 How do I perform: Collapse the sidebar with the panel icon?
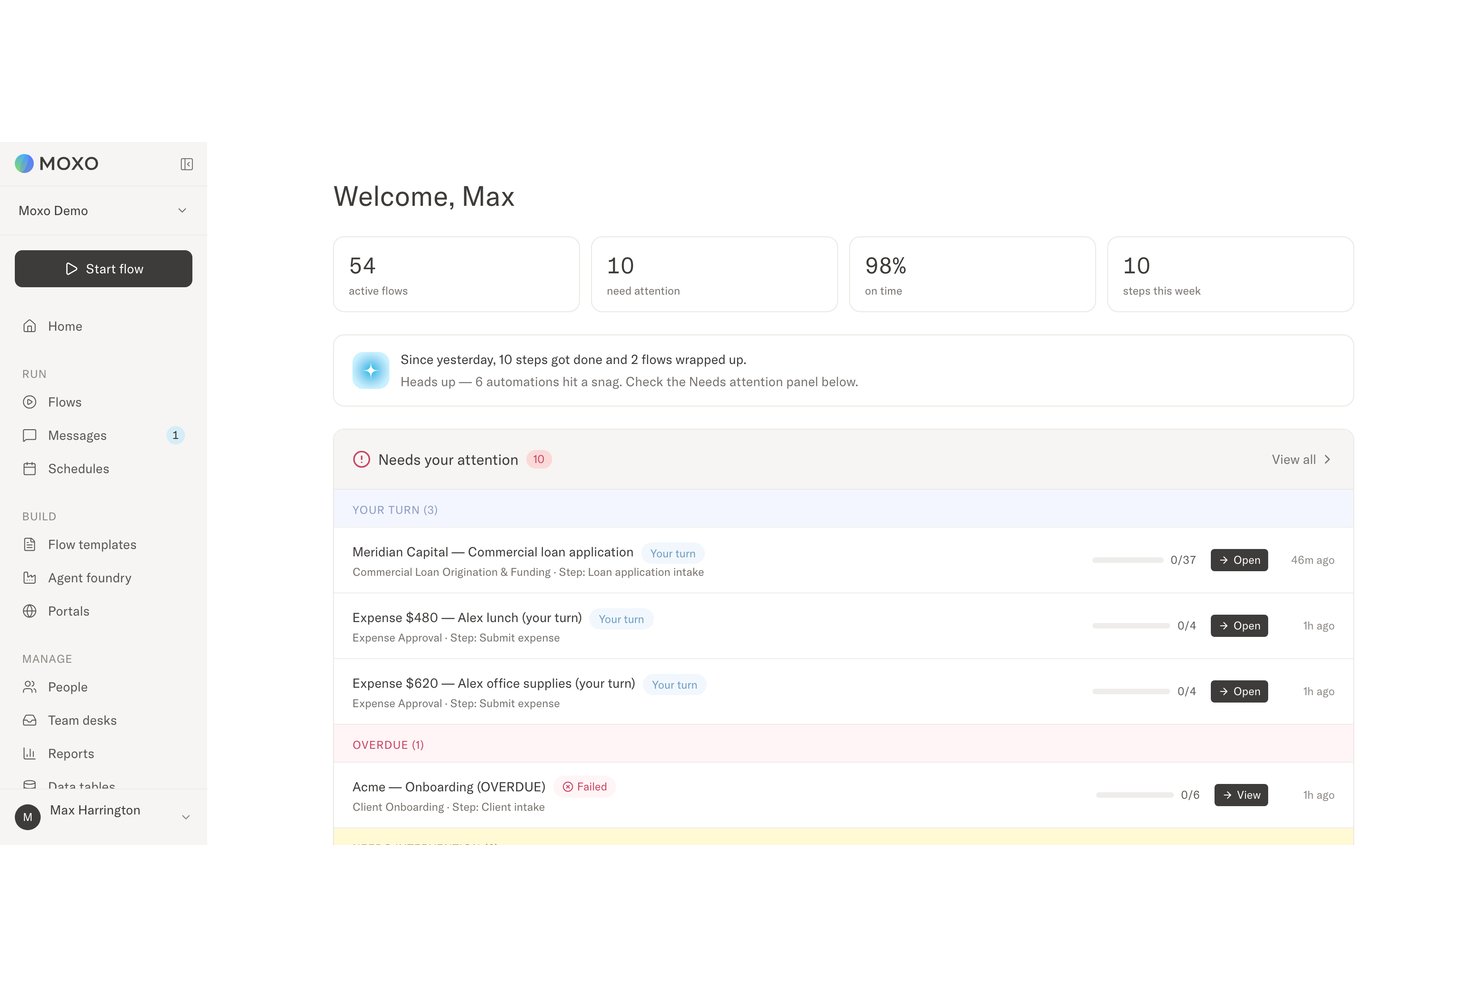point(186,164)
